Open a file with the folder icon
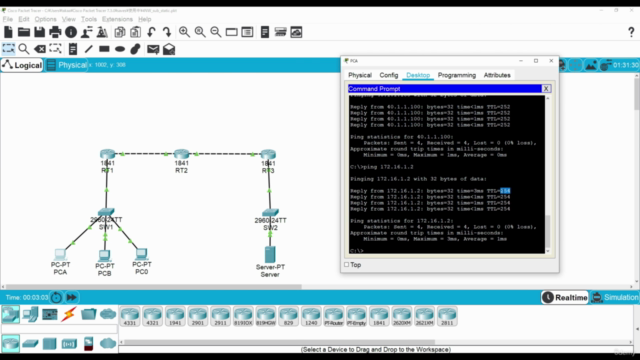This screenshot has height=360, width=640. tap(24, 32)
